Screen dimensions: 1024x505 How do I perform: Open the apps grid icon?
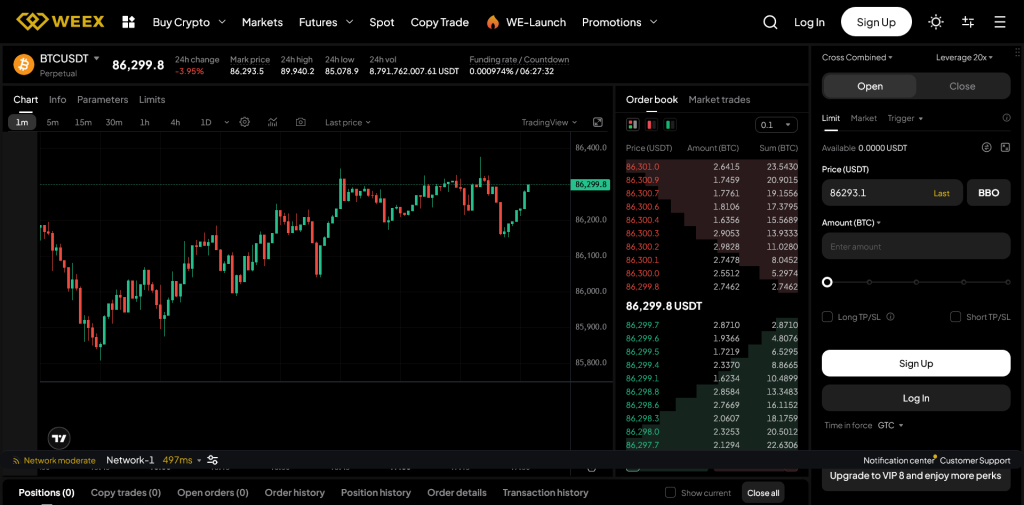(129, 22)
